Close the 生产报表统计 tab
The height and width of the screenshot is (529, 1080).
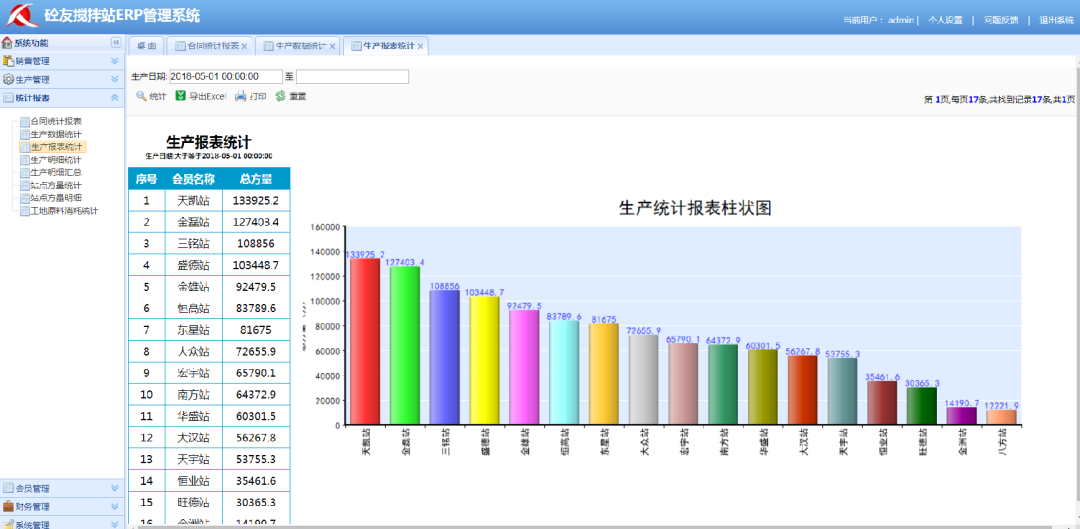click(x=421, y=46)
